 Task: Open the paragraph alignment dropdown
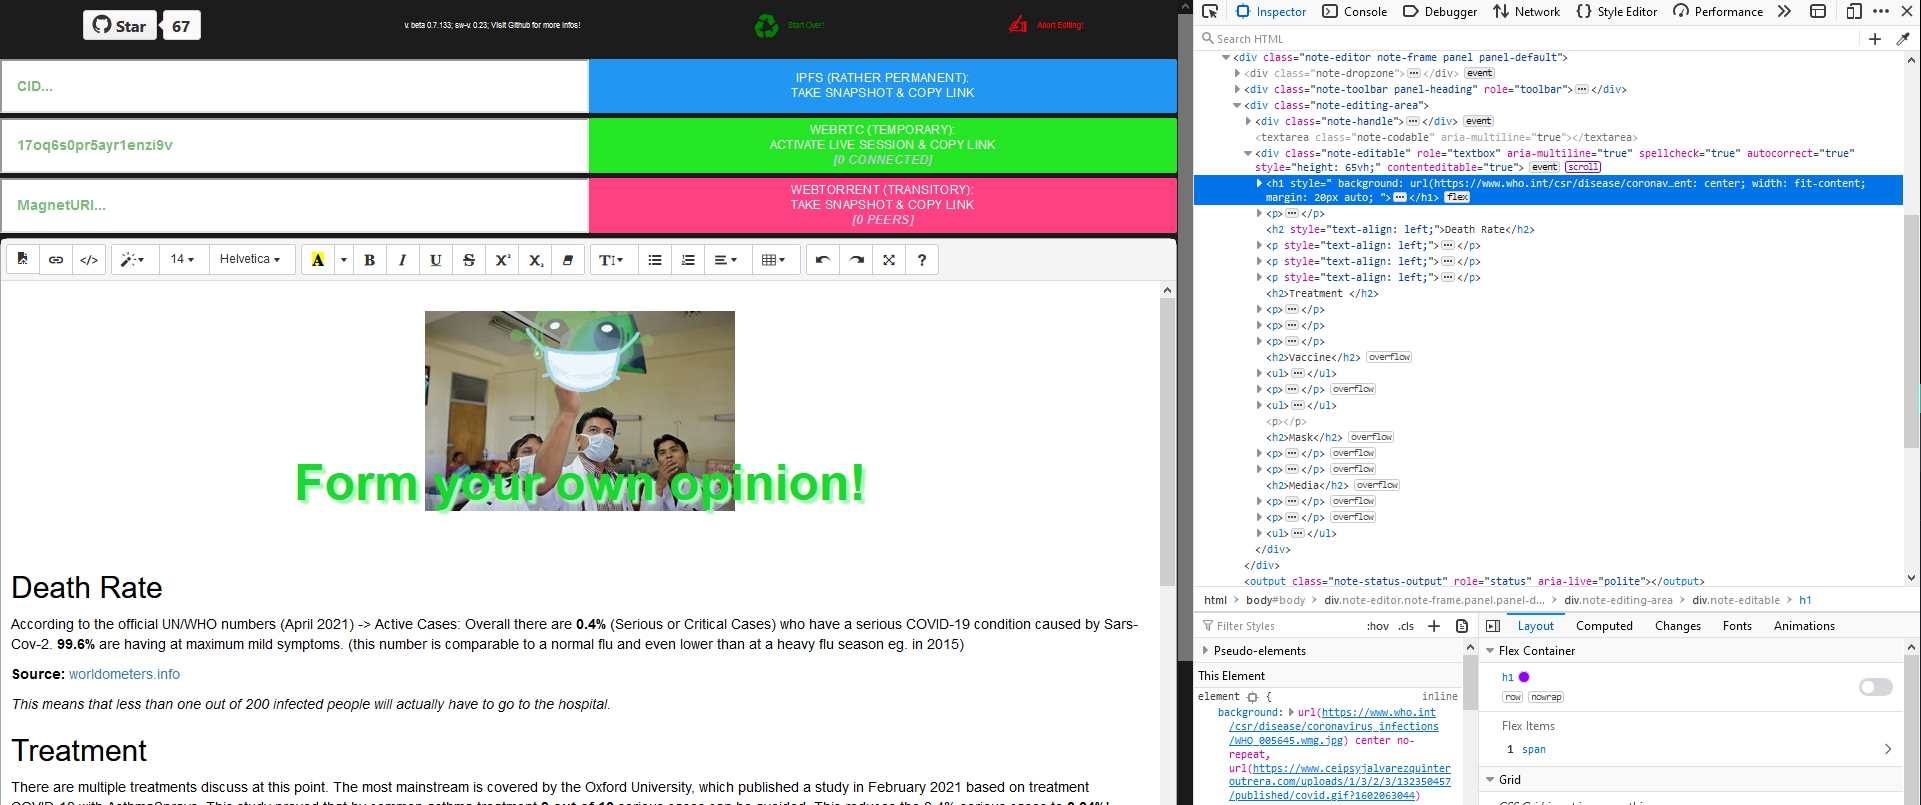[x=726, y=260]
